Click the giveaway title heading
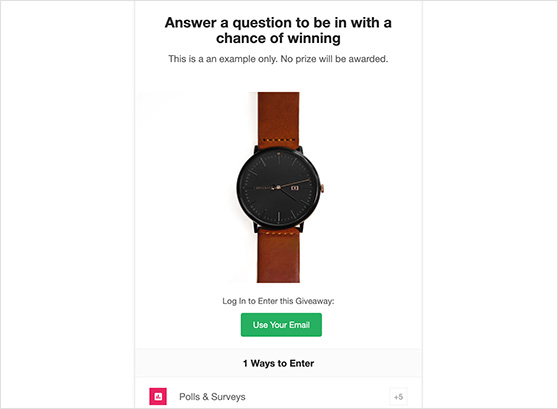Image resolution: width=558 pixels, height=409 pixels. pyautogui.click(x=278, y=30)
